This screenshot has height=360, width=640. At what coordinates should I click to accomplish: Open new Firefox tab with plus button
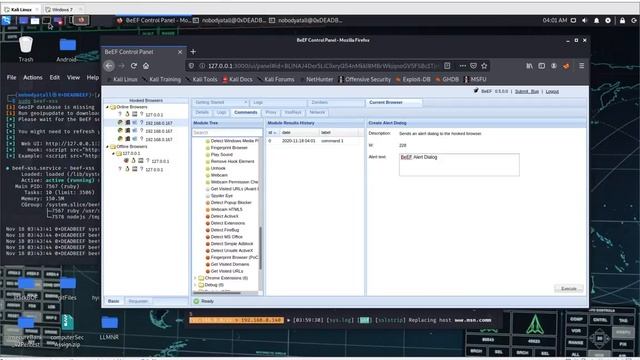(193, 52)
